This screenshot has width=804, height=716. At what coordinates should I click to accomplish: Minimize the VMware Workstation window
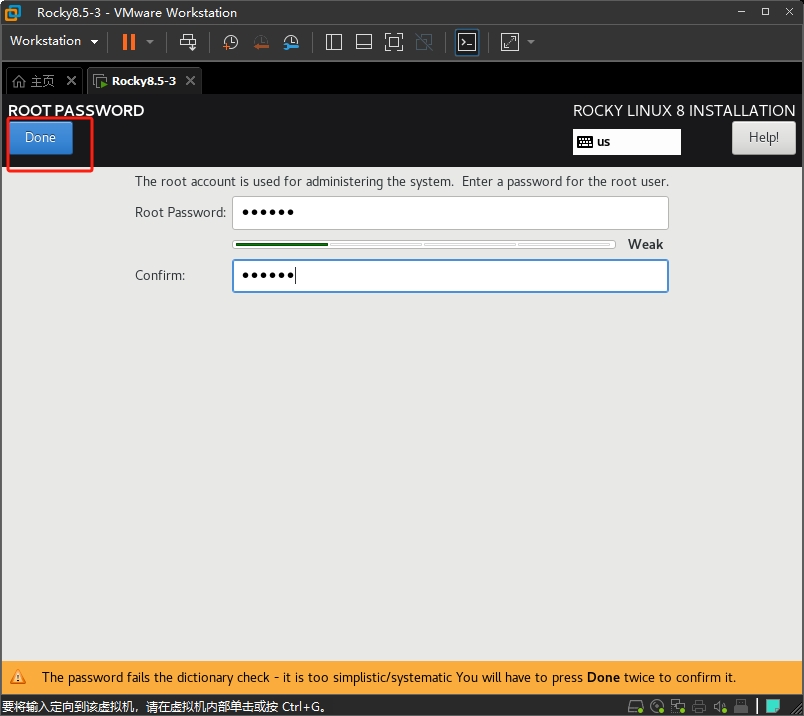741,12
